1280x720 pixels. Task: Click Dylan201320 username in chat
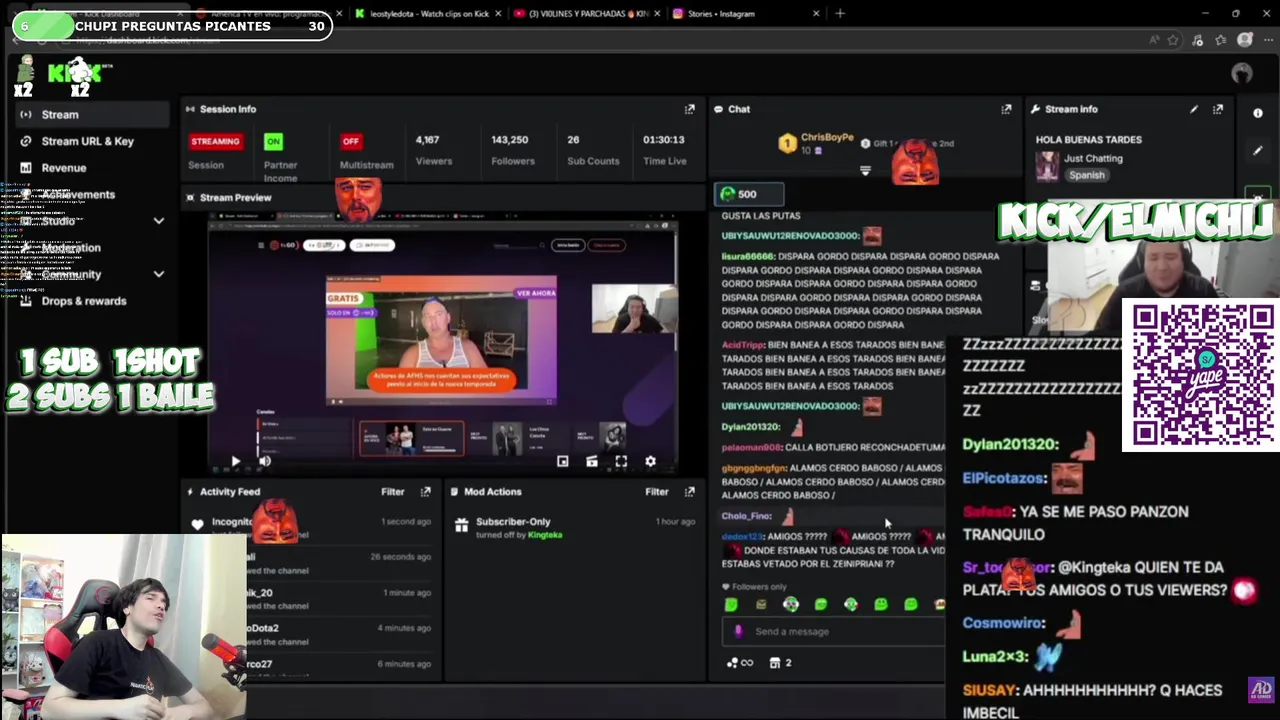[x=750, y=427]
